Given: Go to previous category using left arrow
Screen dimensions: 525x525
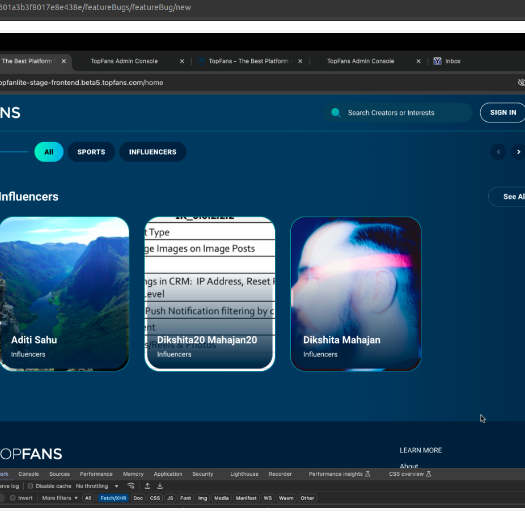Looking at the screenshot, I should (x=499, y=152).
